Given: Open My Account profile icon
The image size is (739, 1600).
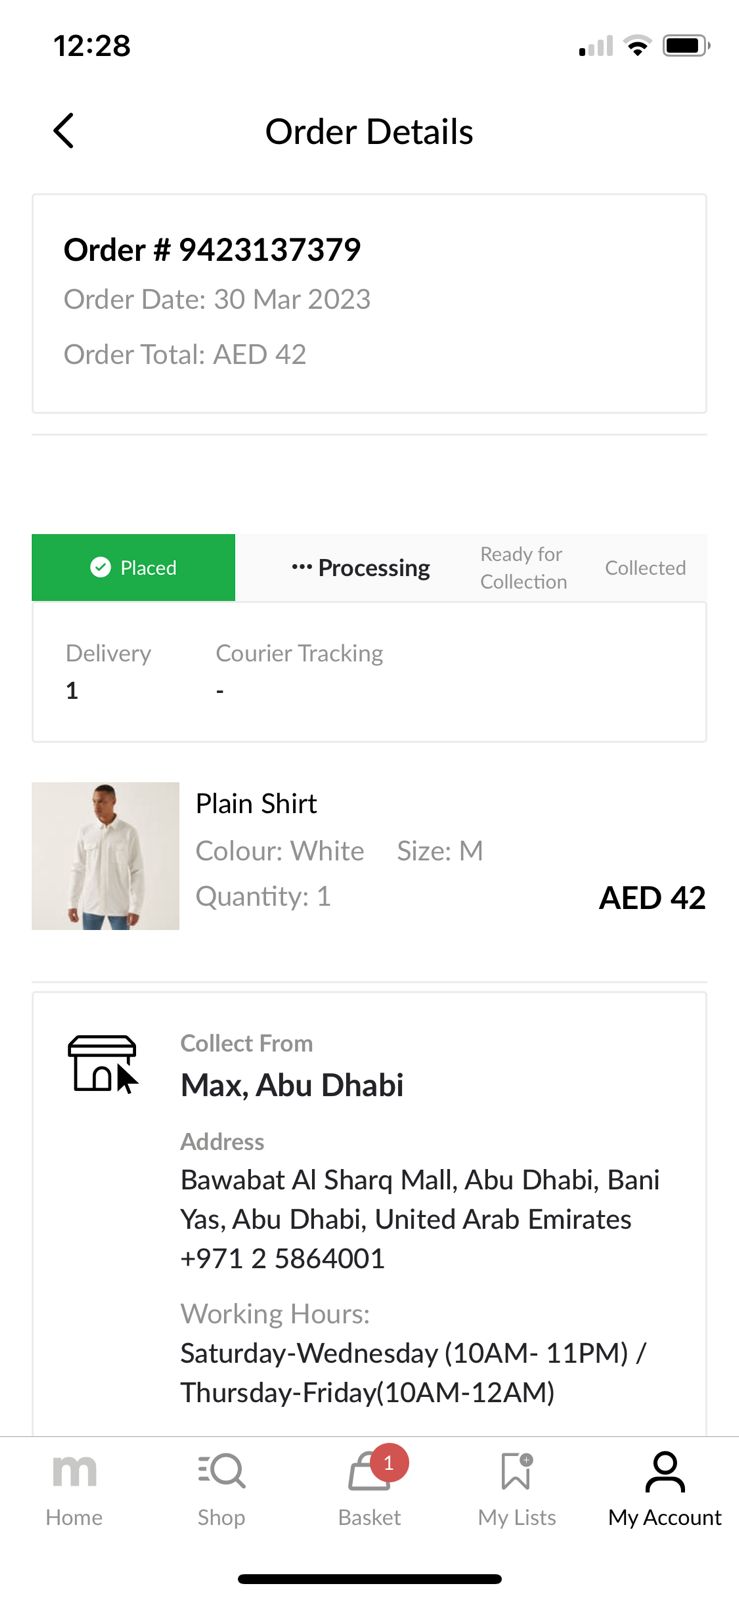Looking at the screenshot, I should (665, 1472).
